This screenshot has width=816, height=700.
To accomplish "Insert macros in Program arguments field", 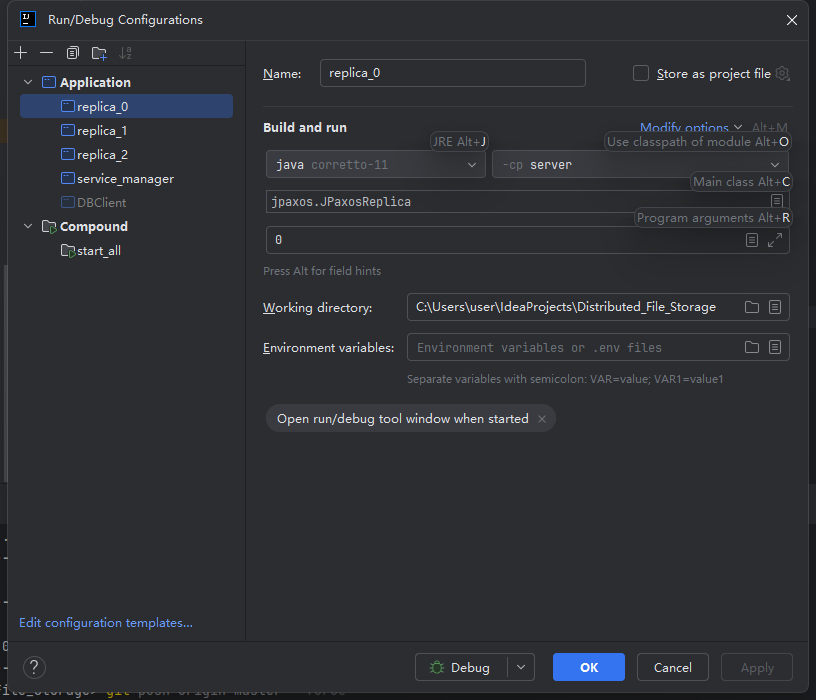I will coord(751,240).
